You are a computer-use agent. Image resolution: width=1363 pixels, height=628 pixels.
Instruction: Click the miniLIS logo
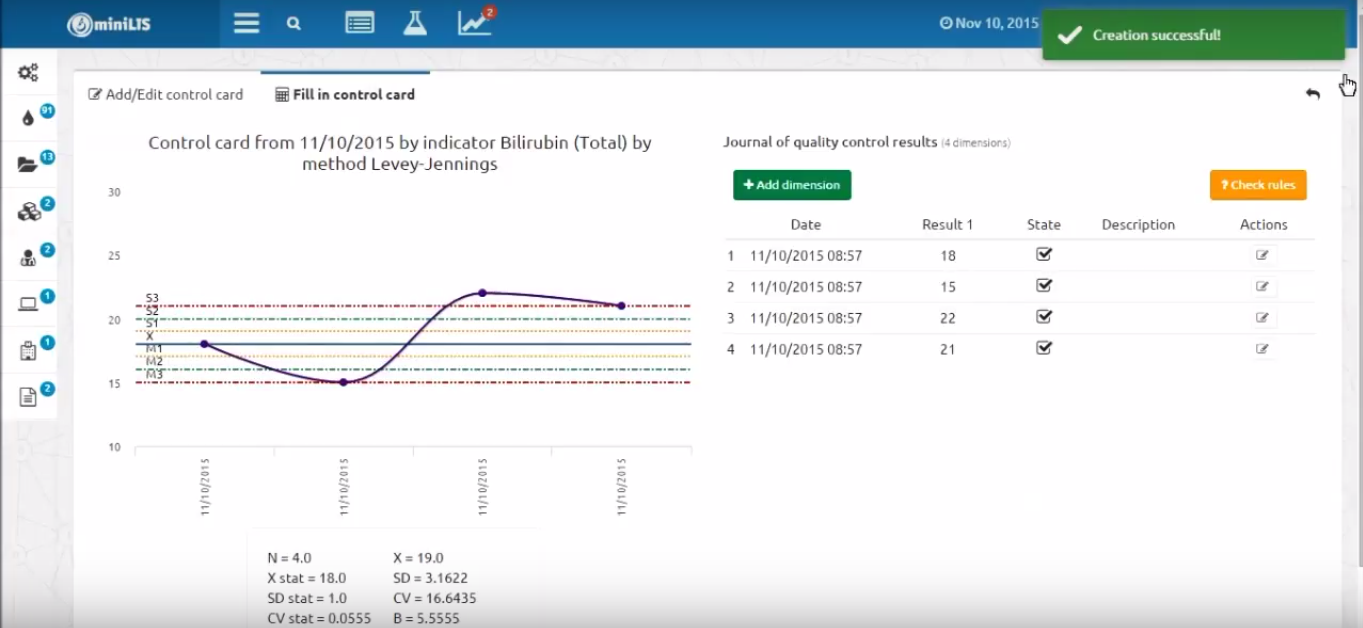108,25
